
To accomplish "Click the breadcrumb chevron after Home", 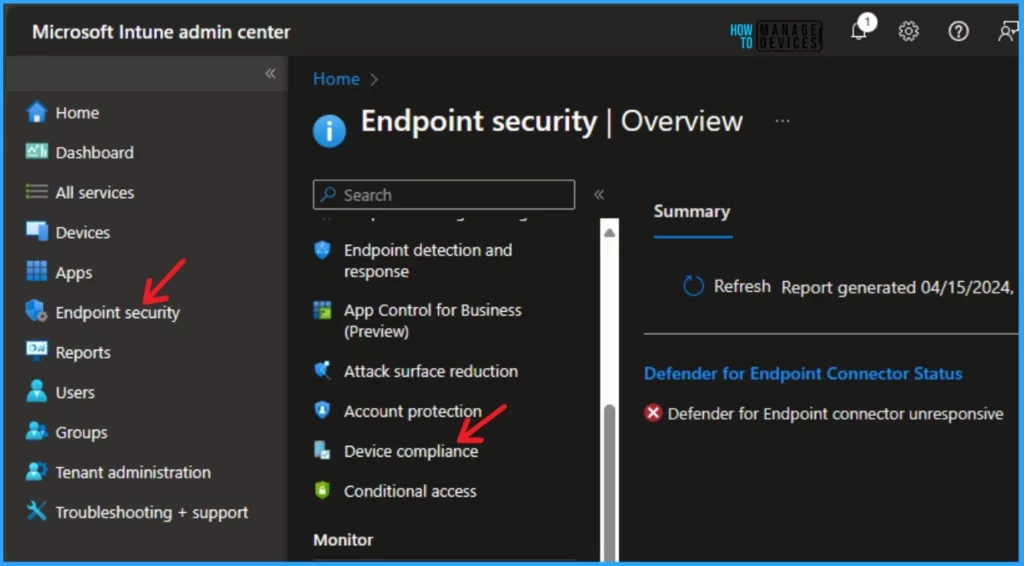I will coord(374,79).
